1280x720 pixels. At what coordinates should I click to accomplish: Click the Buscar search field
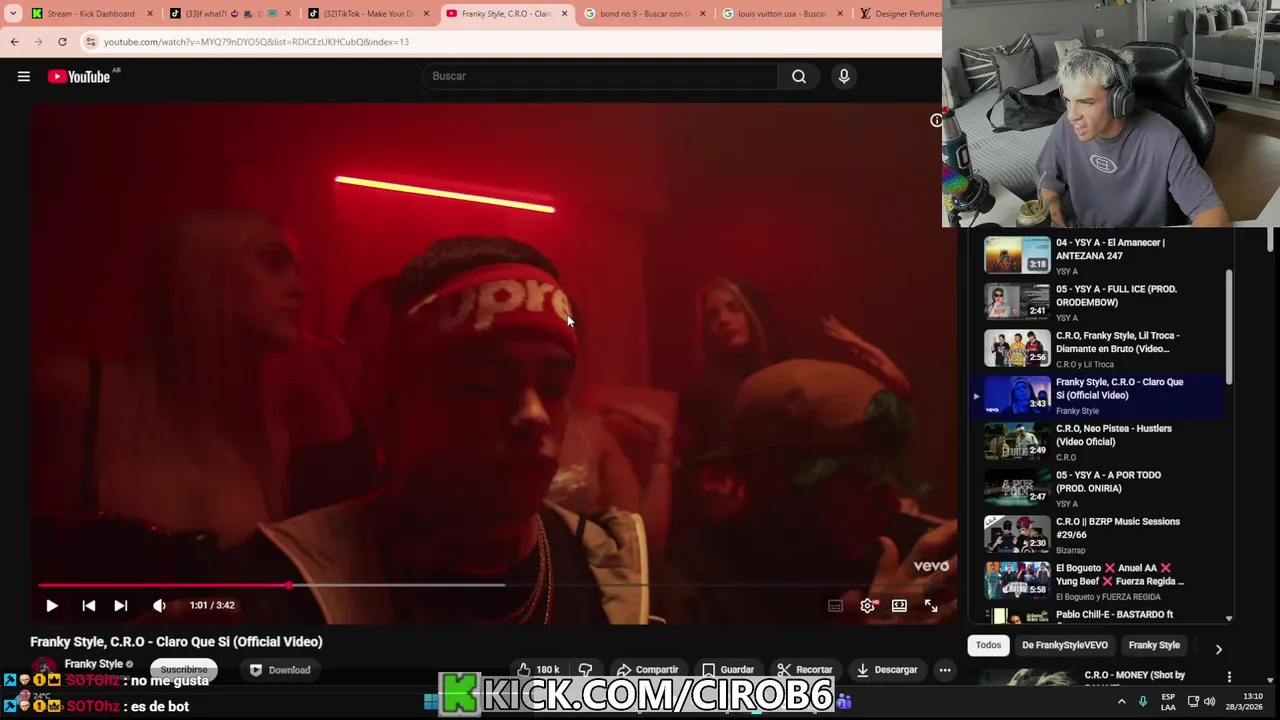point(600,76)
